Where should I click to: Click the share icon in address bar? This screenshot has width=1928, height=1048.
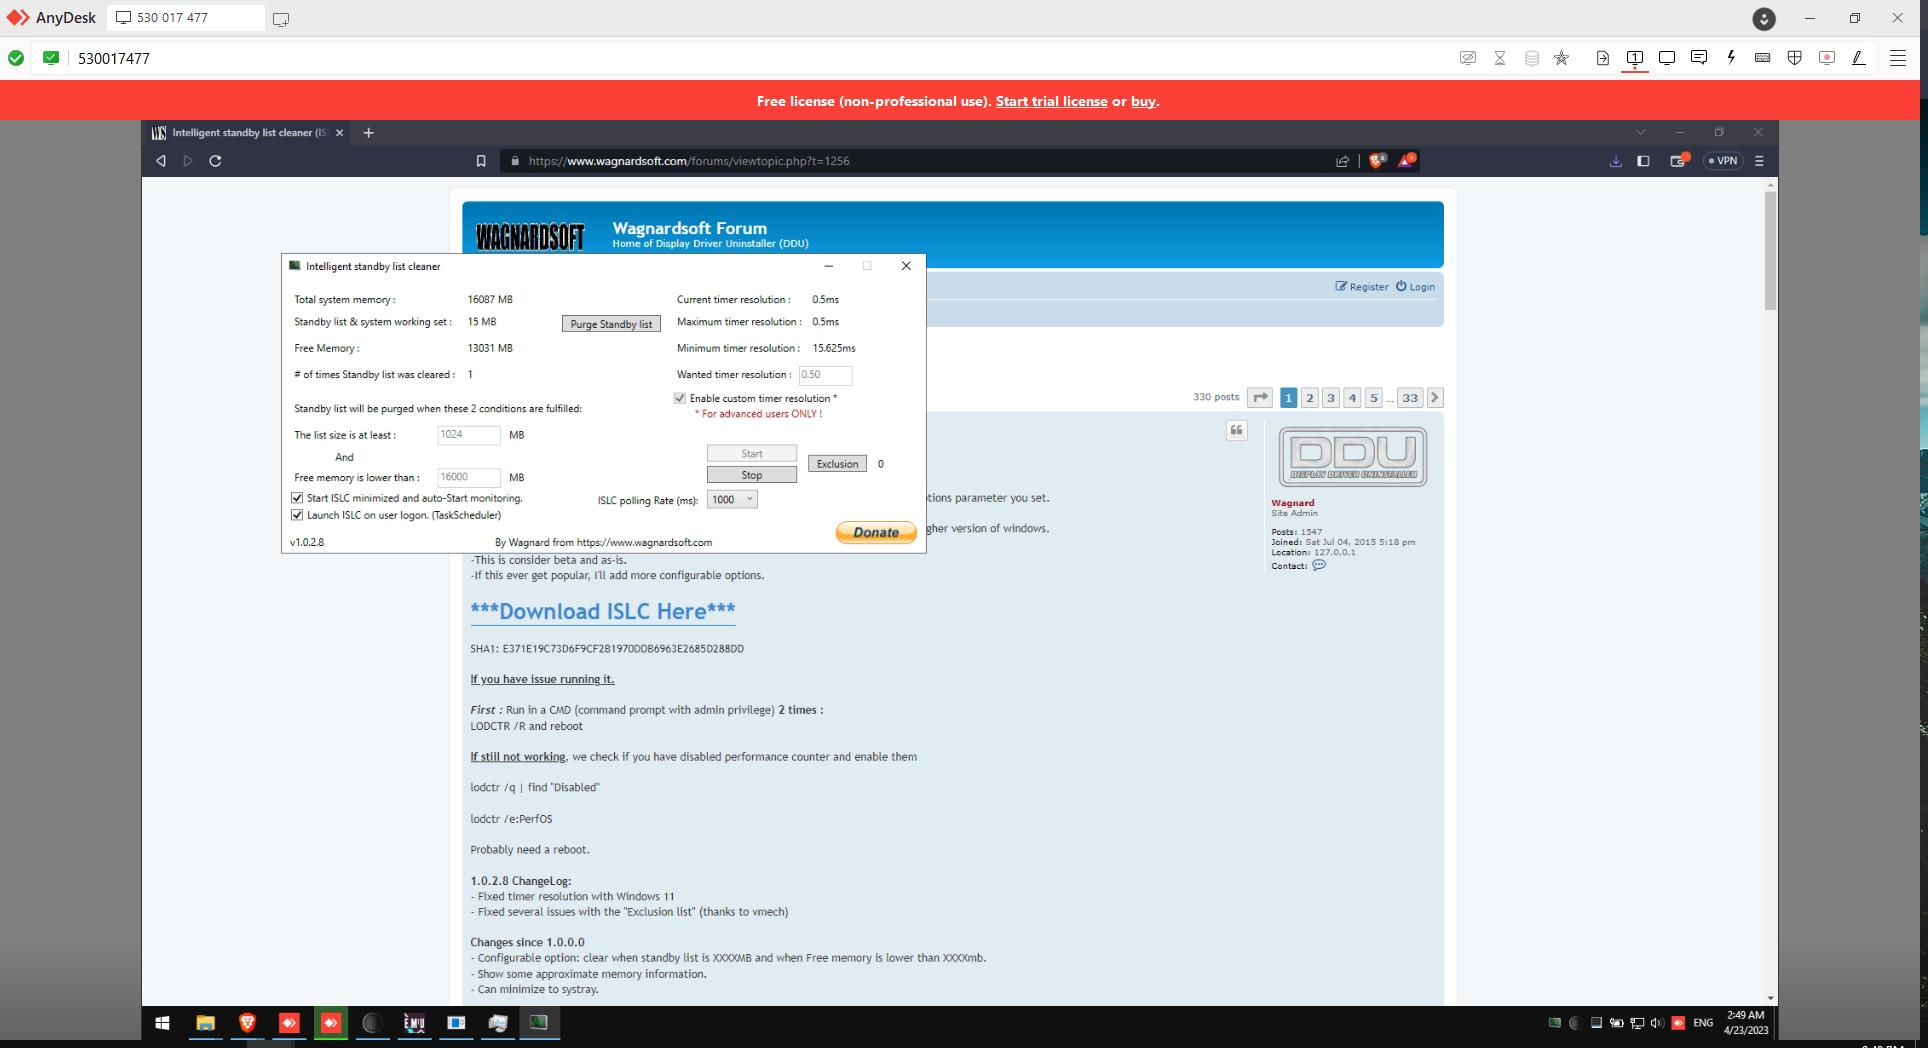pyautogui.click(x=1342, y=161)
